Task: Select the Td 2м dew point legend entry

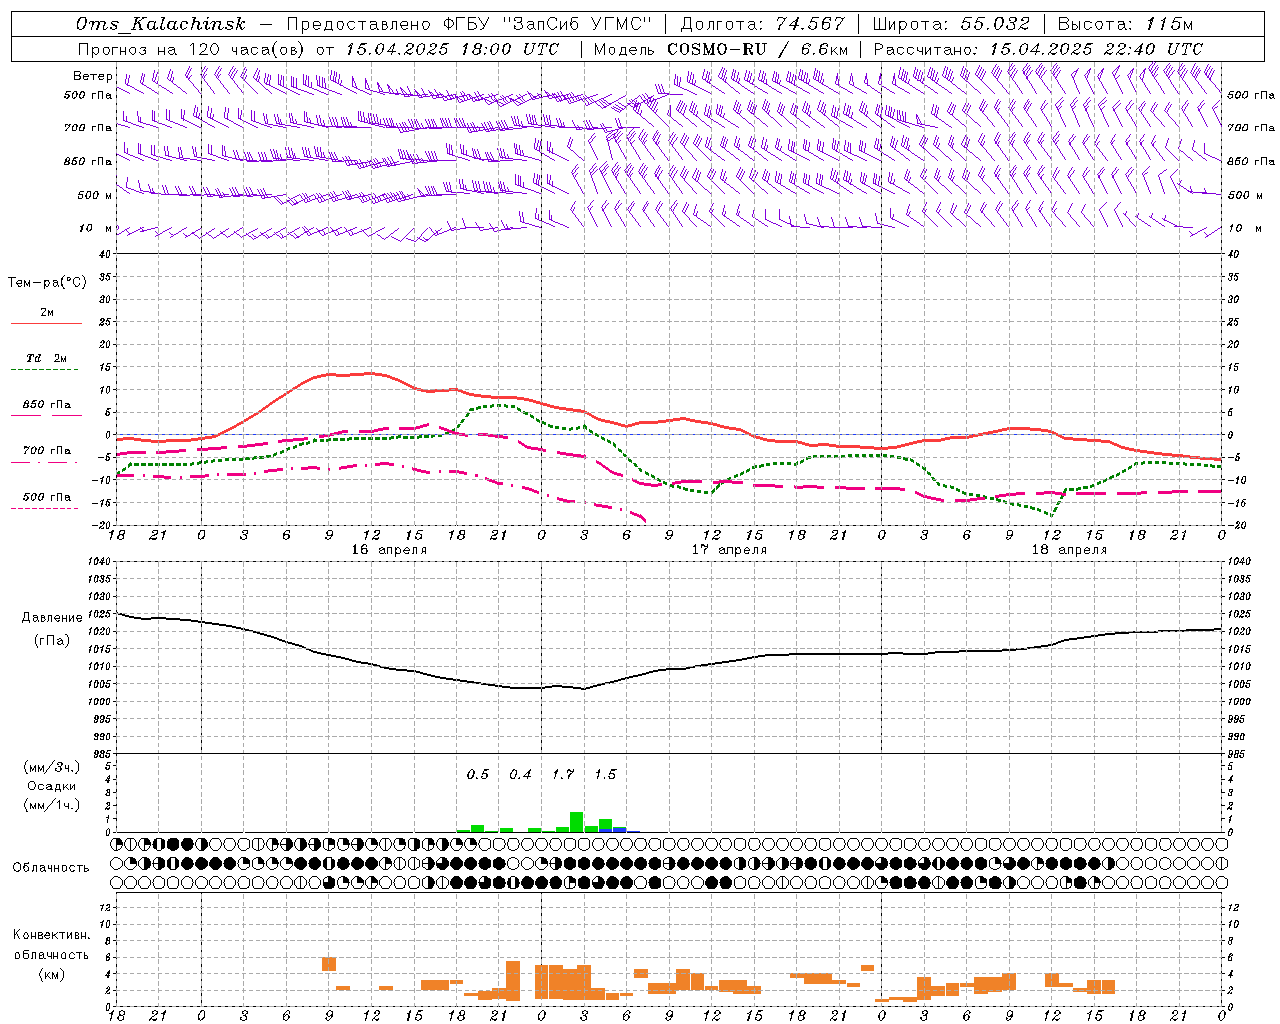Action: click(x=47, y=358)
